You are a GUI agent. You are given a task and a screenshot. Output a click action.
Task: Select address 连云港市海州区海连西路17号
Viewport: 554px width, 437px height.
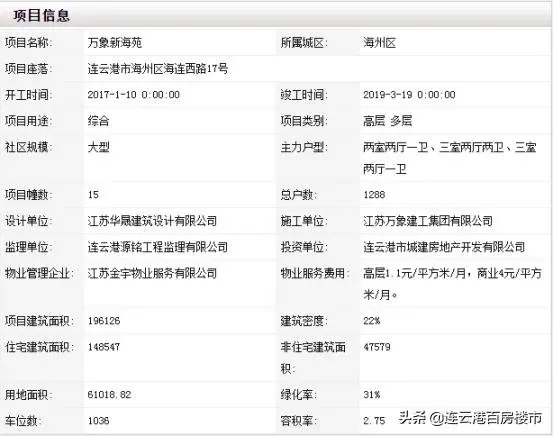pos(158,69)
